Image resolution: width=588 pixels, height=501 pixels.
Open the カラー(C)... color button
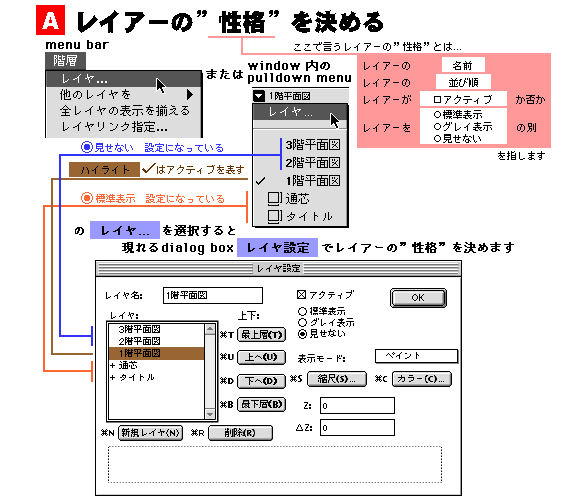point(422,379)
